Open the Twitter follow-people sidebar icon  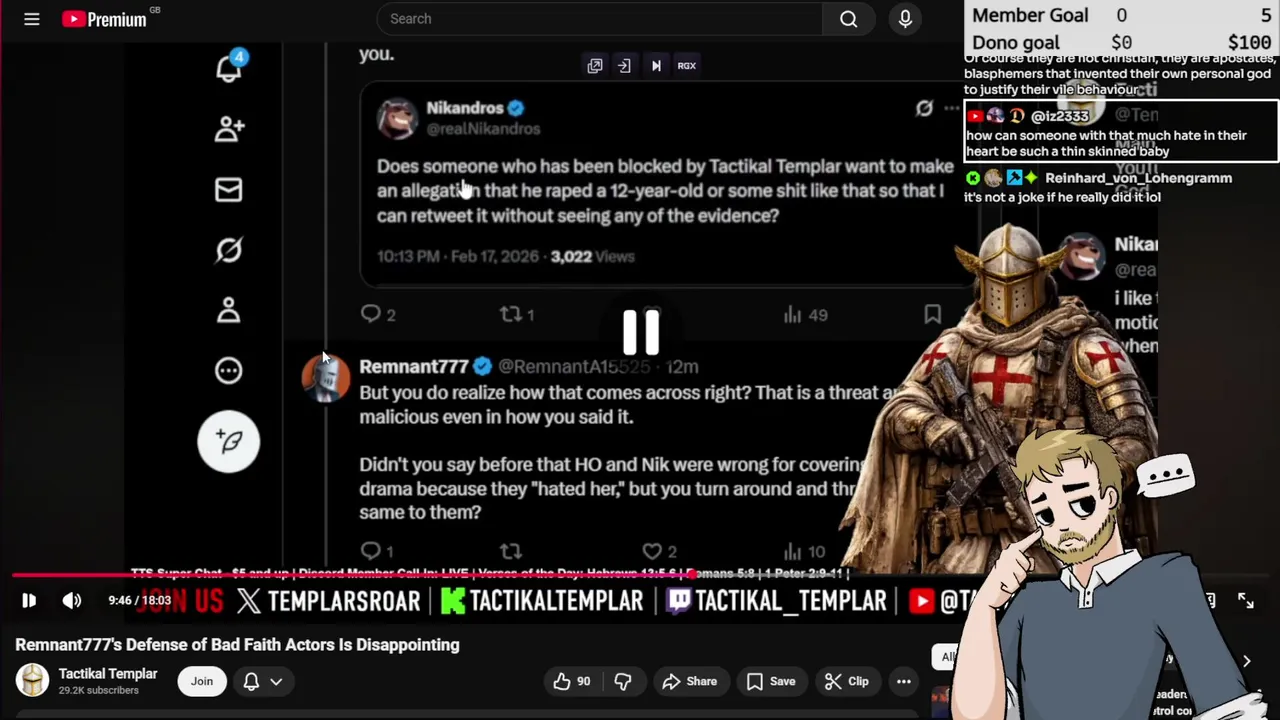[229, 129]
